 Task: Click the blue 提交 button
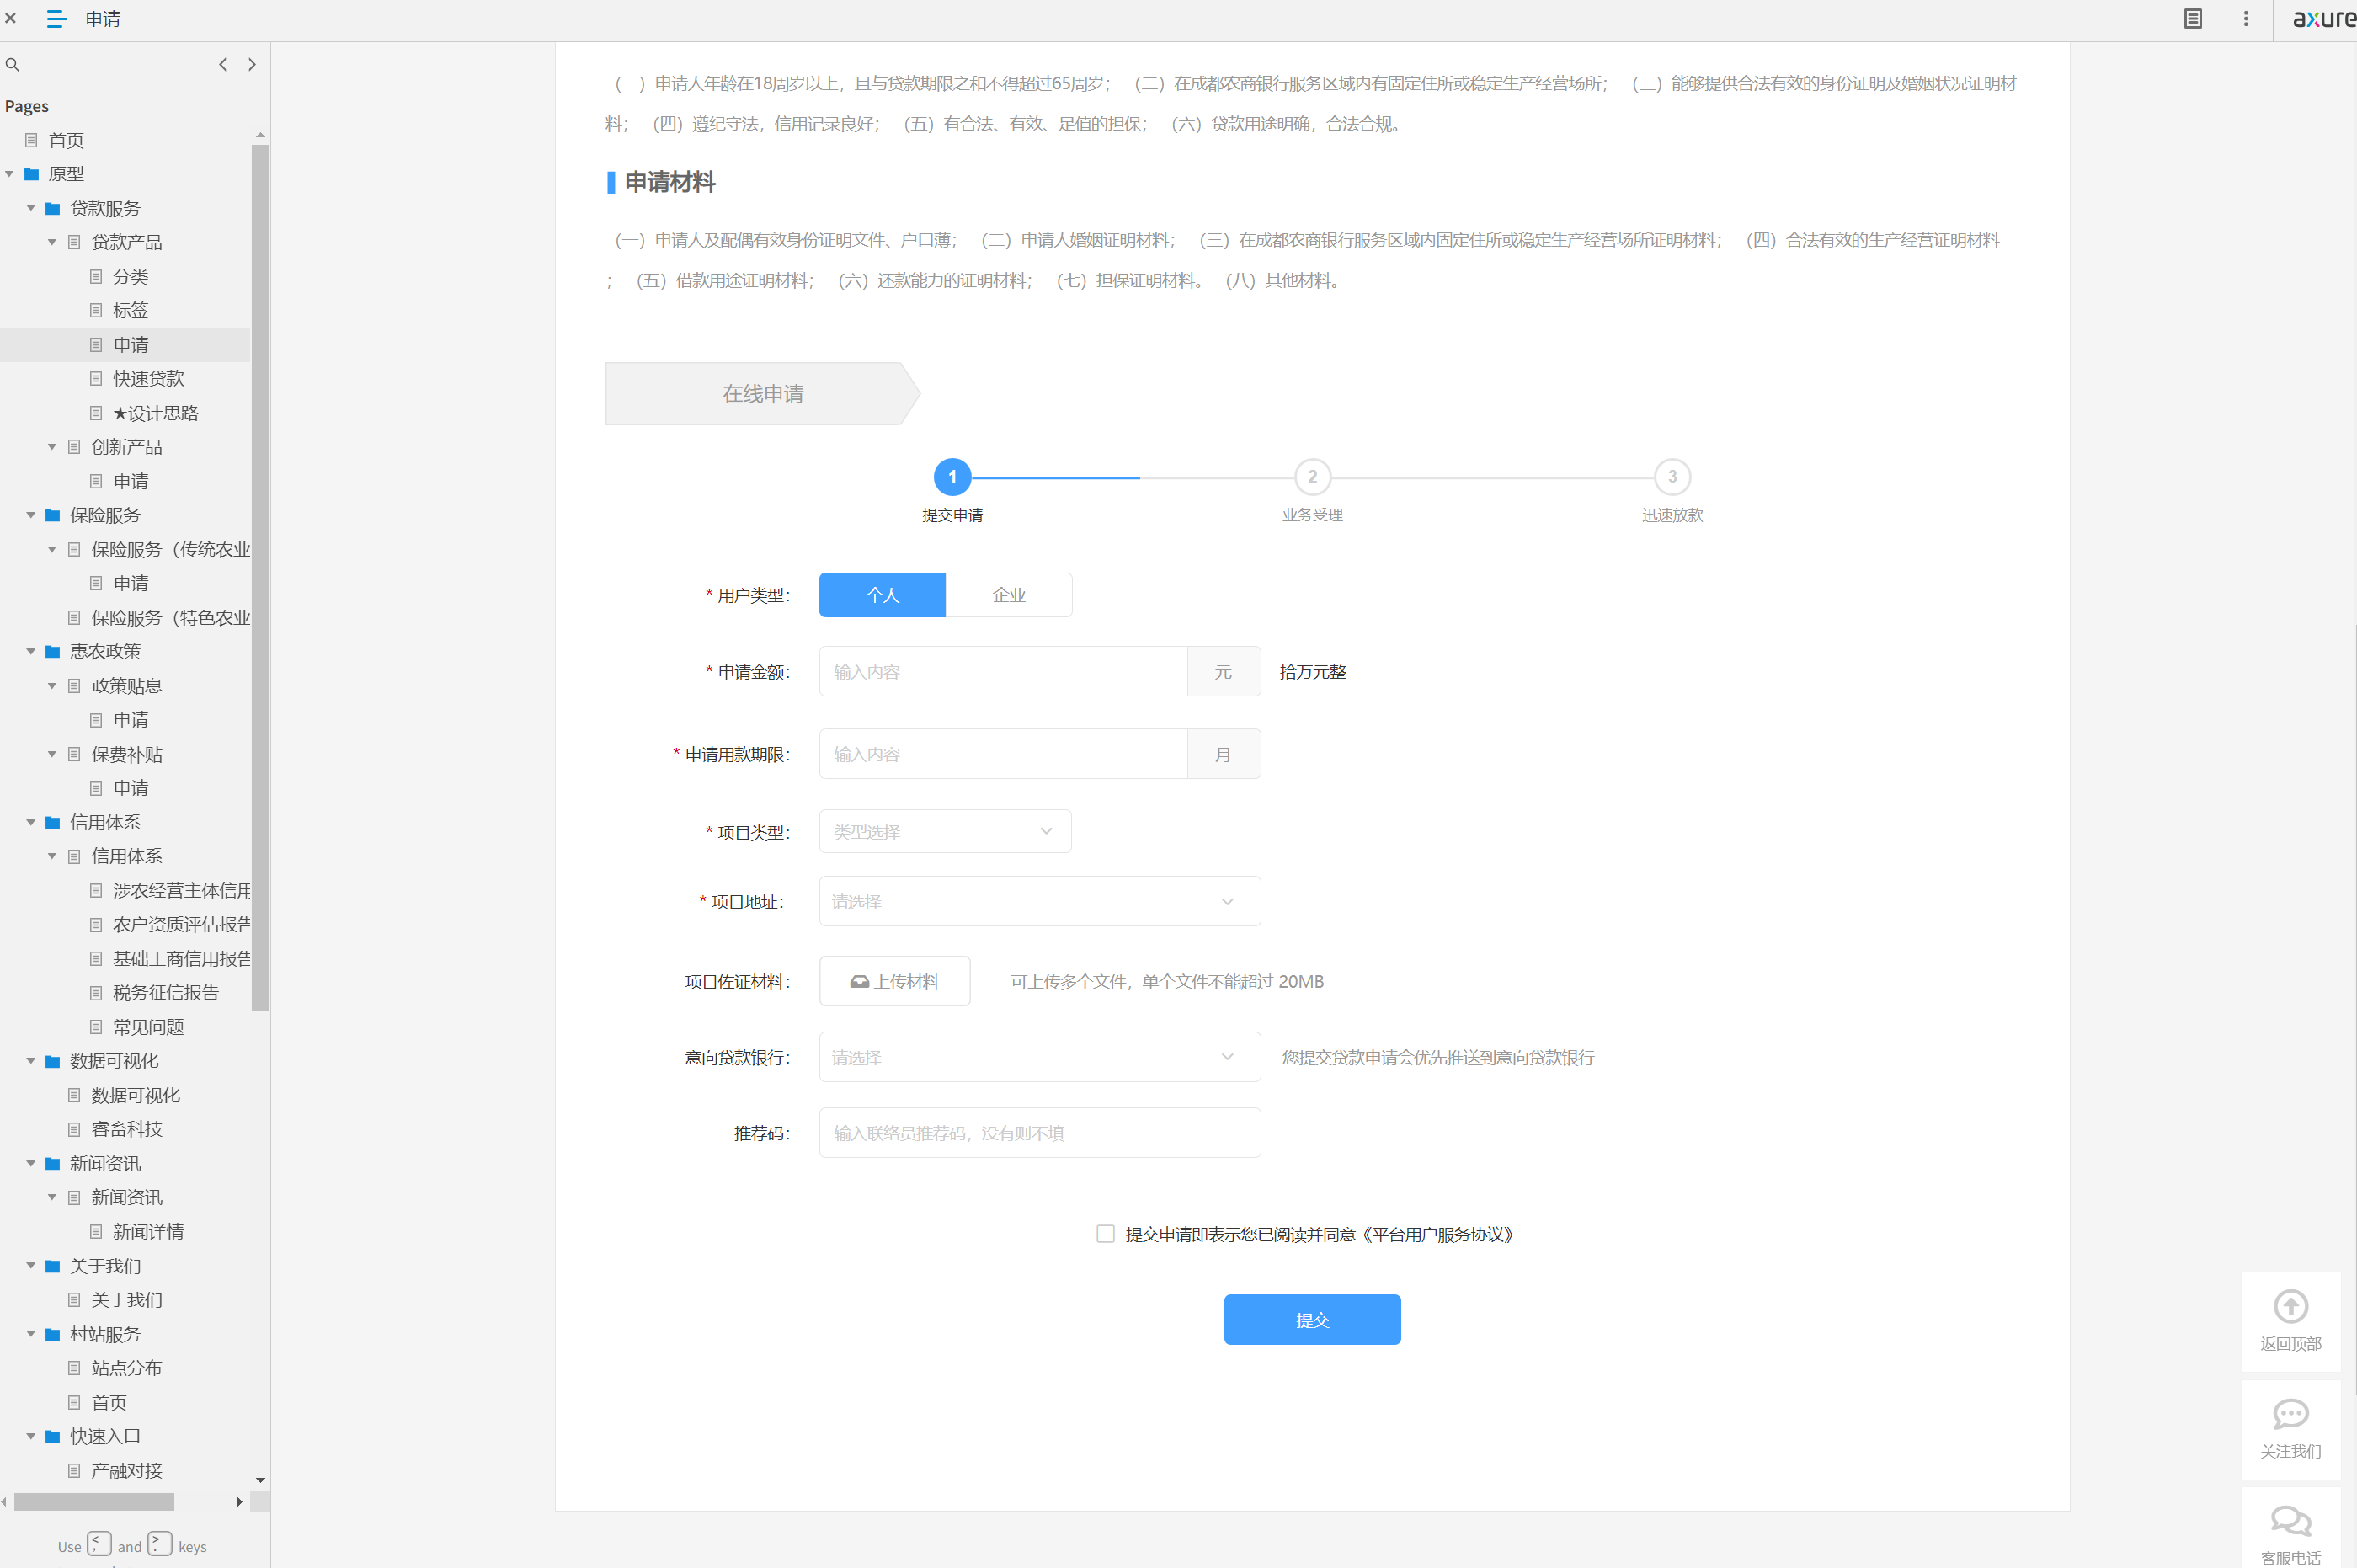pyautogui.click(x=1311, y=1320)
